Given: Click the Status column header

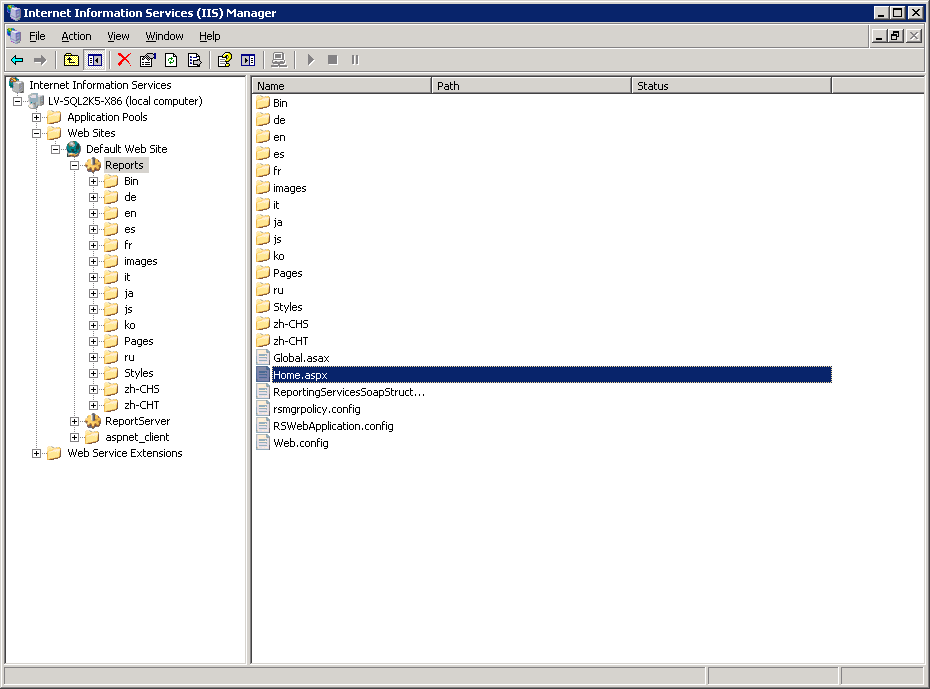Looking at the screenshot, I should tap(730, 86).
